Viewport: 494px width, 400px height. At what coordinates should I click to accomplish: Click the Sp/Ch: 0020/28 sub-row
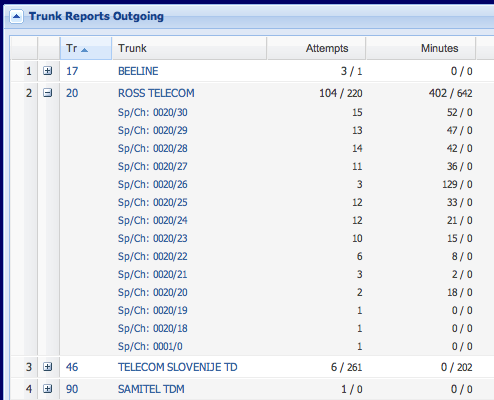pyautogui.click(x=152, y=148)
